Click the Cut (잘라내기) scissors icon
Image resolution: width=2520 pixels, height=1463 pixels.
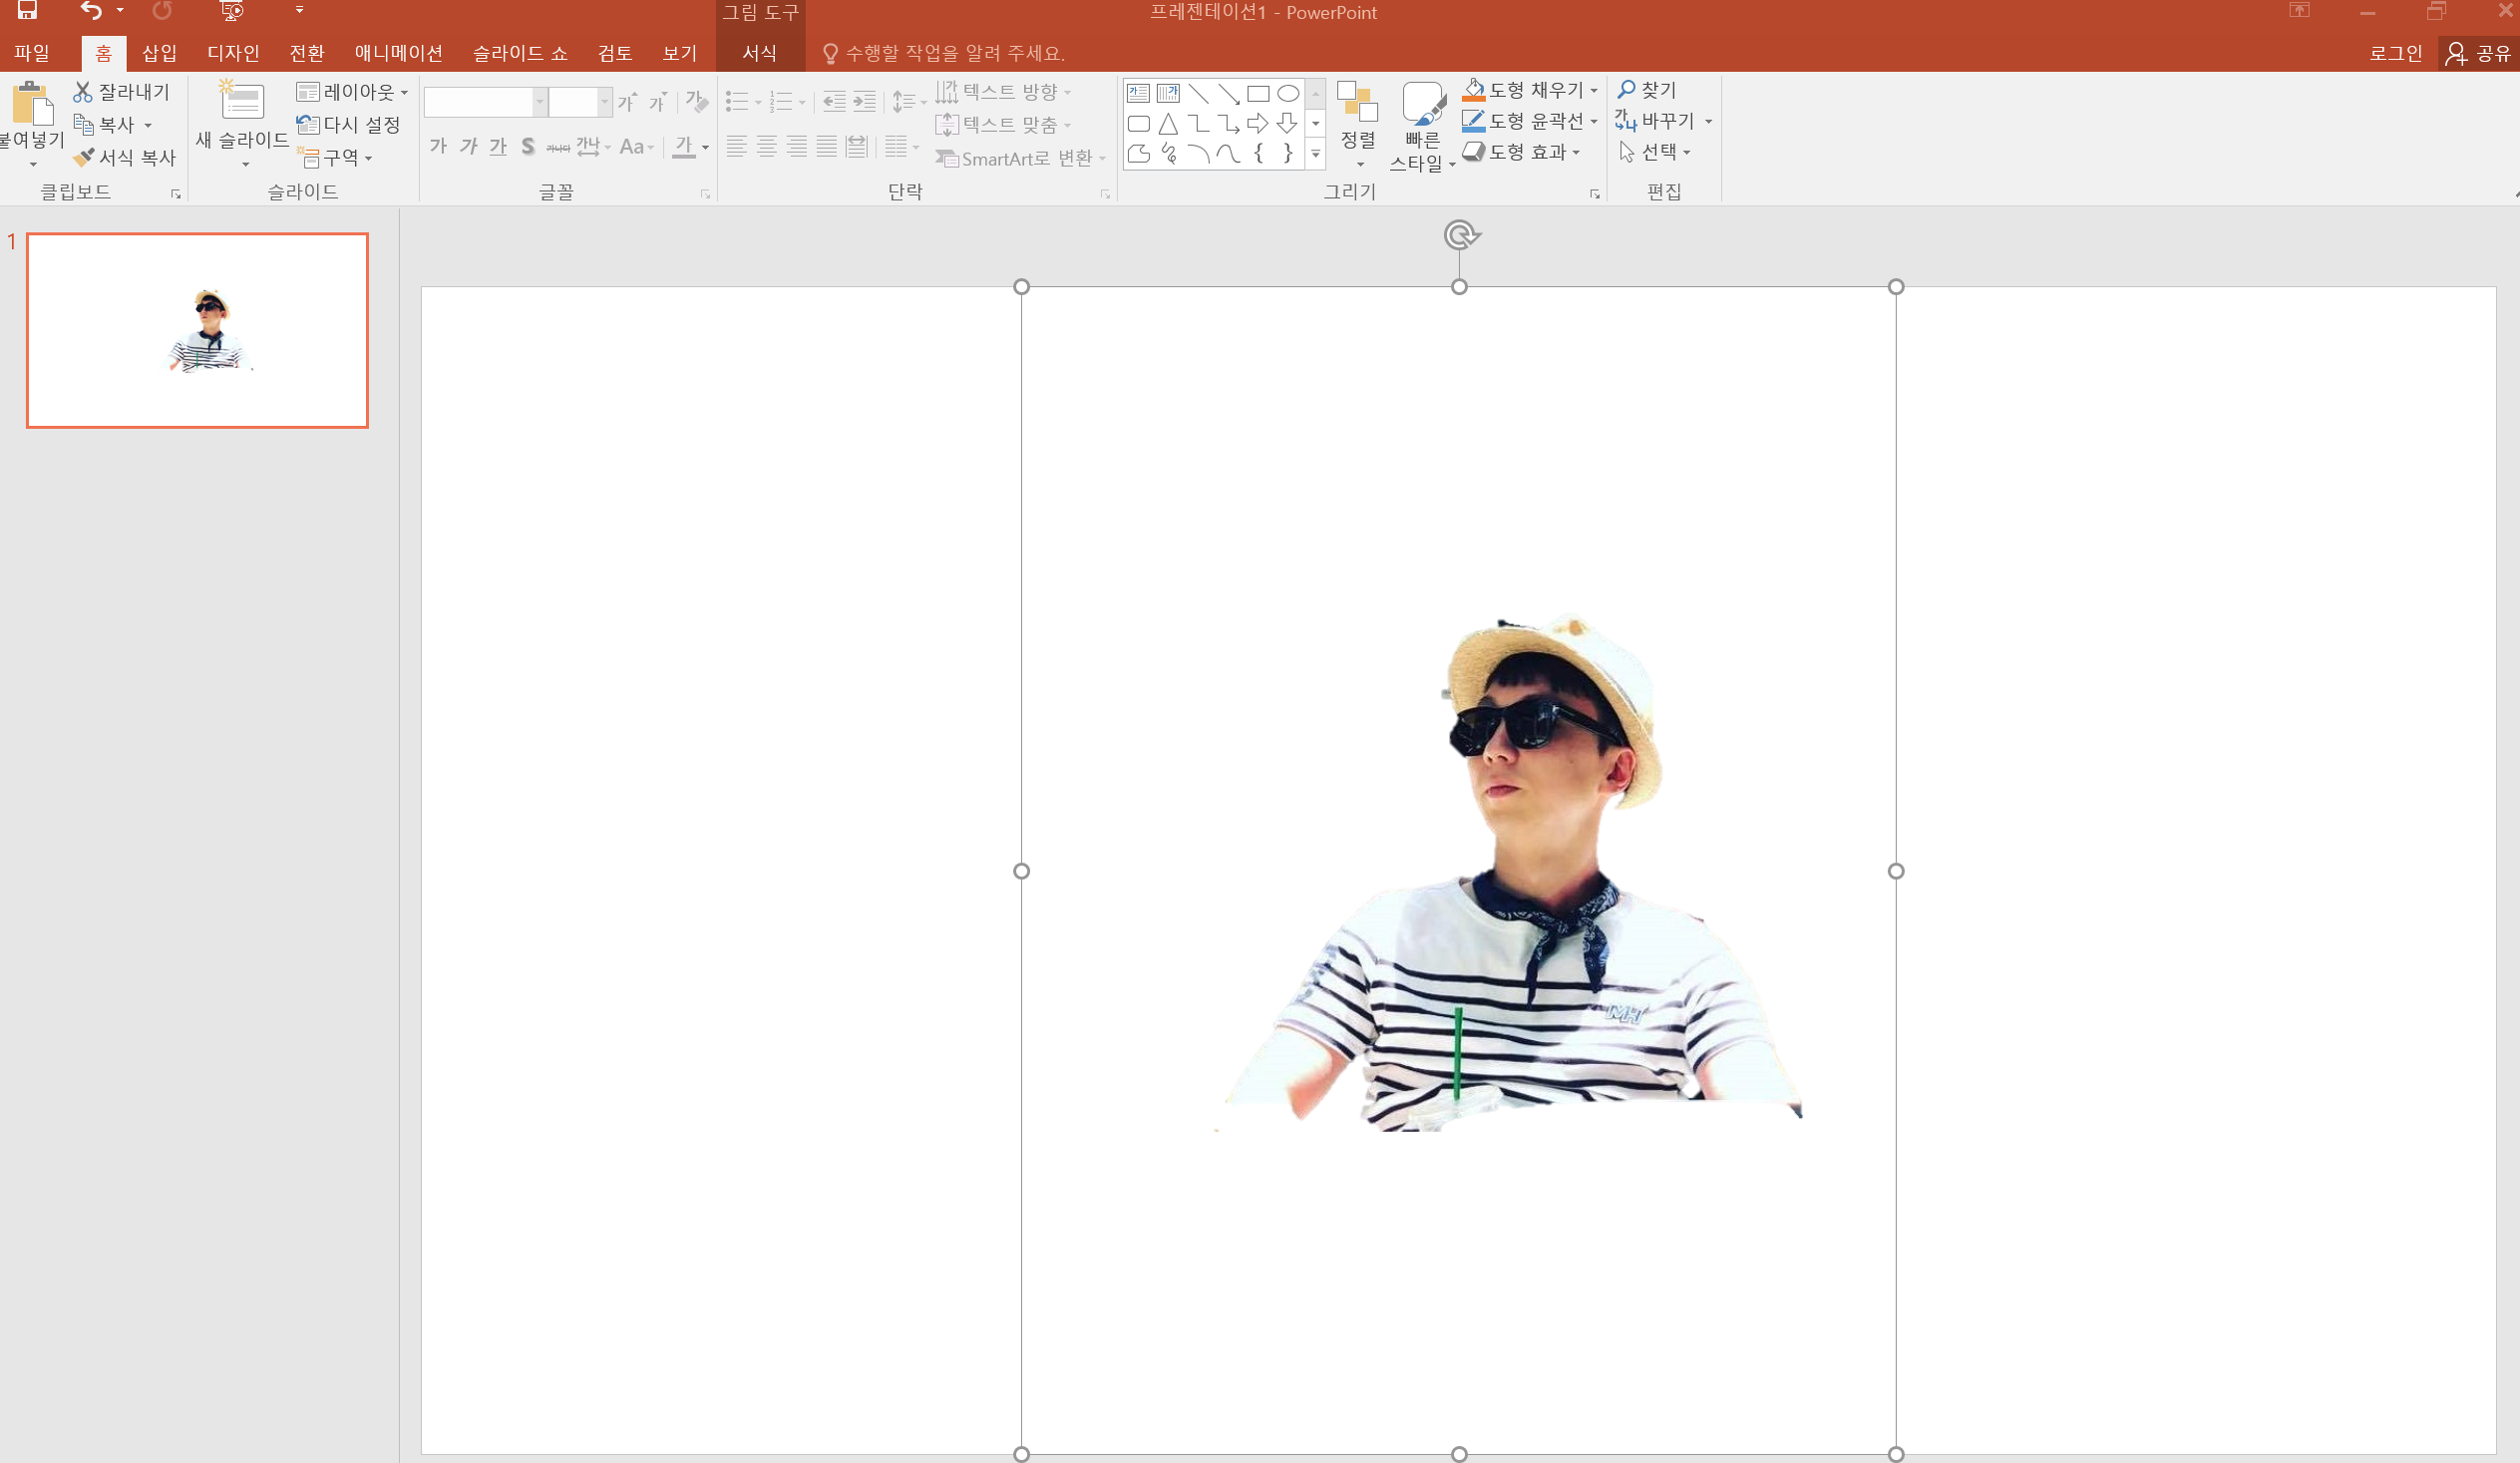83,92
